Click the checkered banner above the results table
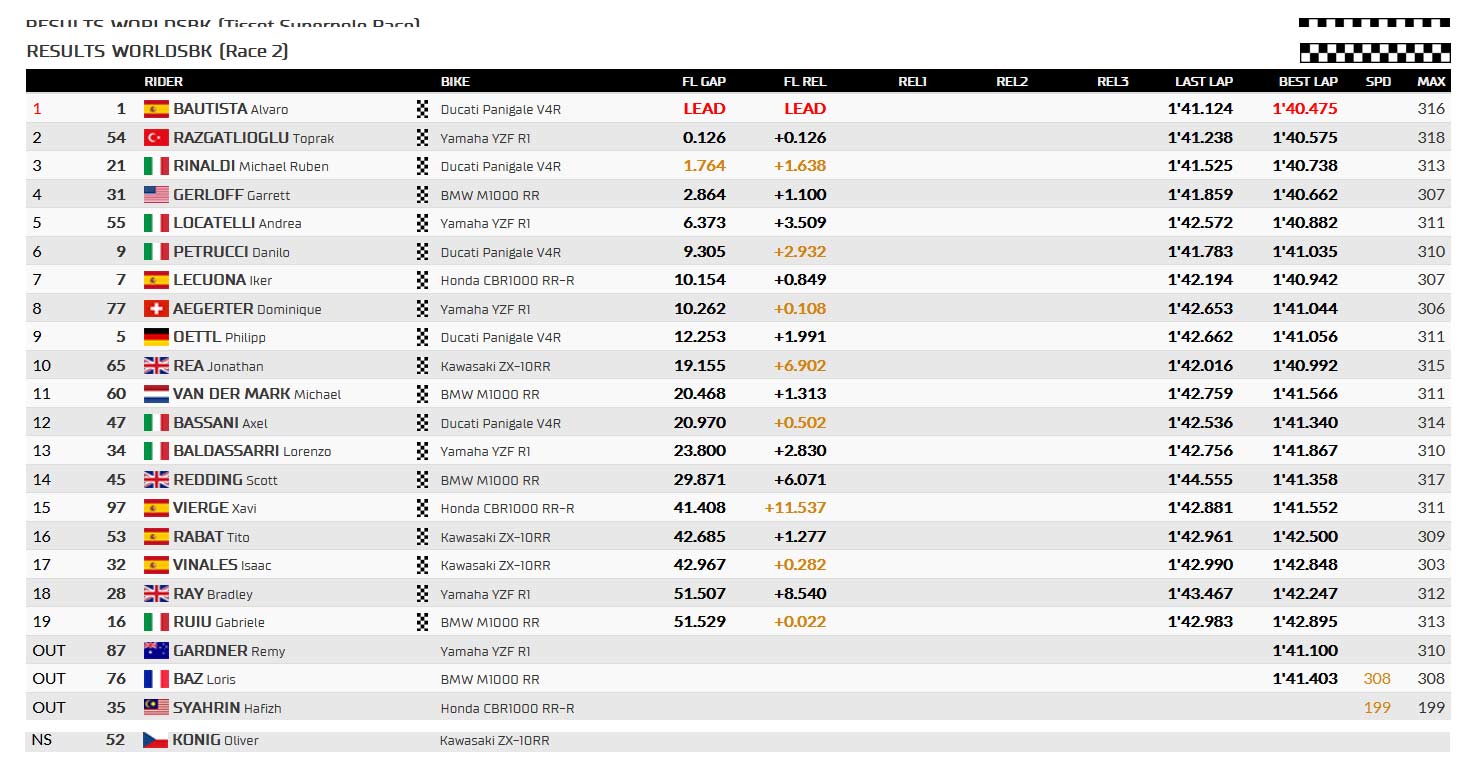The image size is (1471, 759). (1374, 52)
